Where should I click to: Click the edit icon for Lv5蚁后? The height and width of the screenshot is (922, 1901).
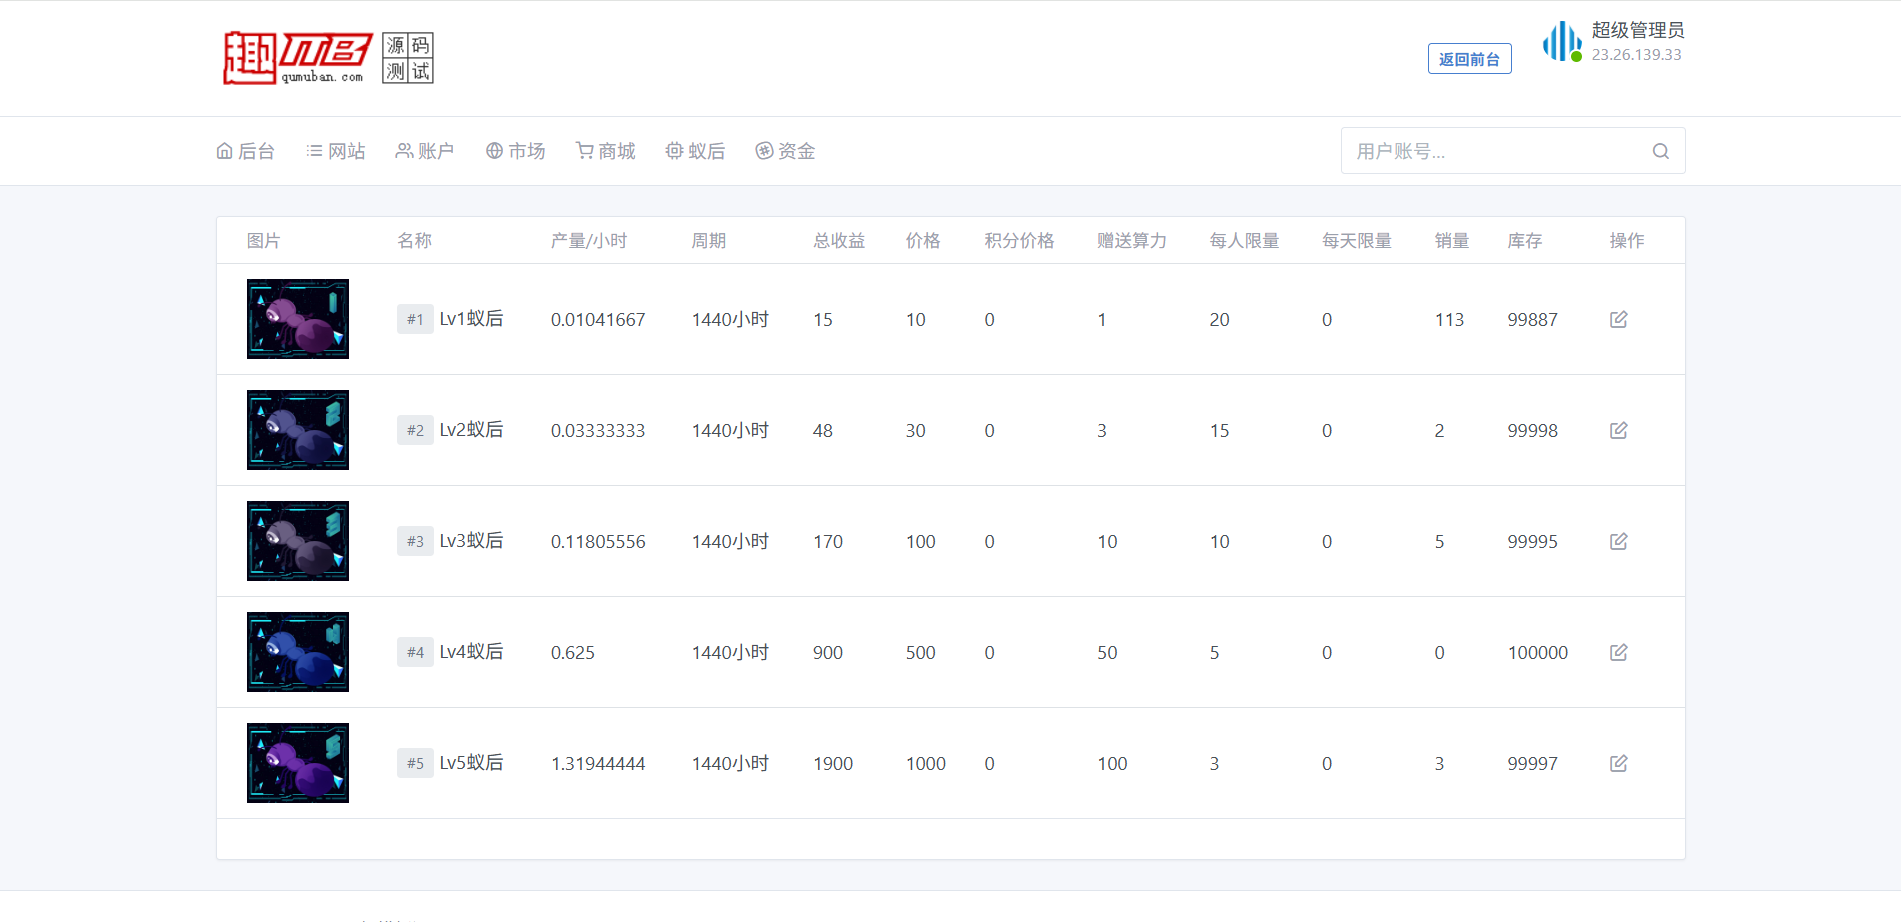pyautogui.click(x=1619, y=763)
